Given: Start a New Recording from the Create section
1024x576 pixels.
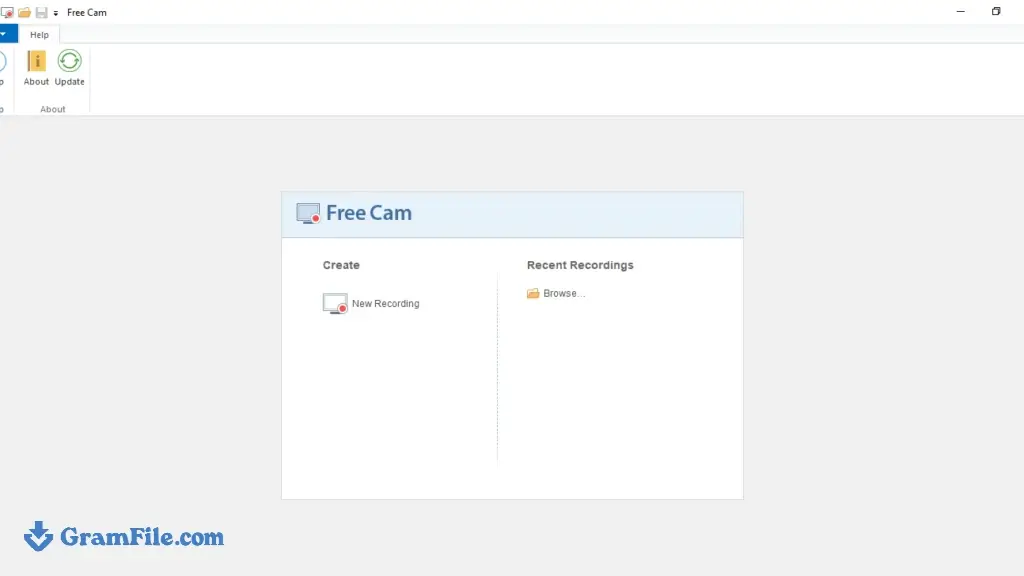Looking at the screenshot, I should point(371,304).
